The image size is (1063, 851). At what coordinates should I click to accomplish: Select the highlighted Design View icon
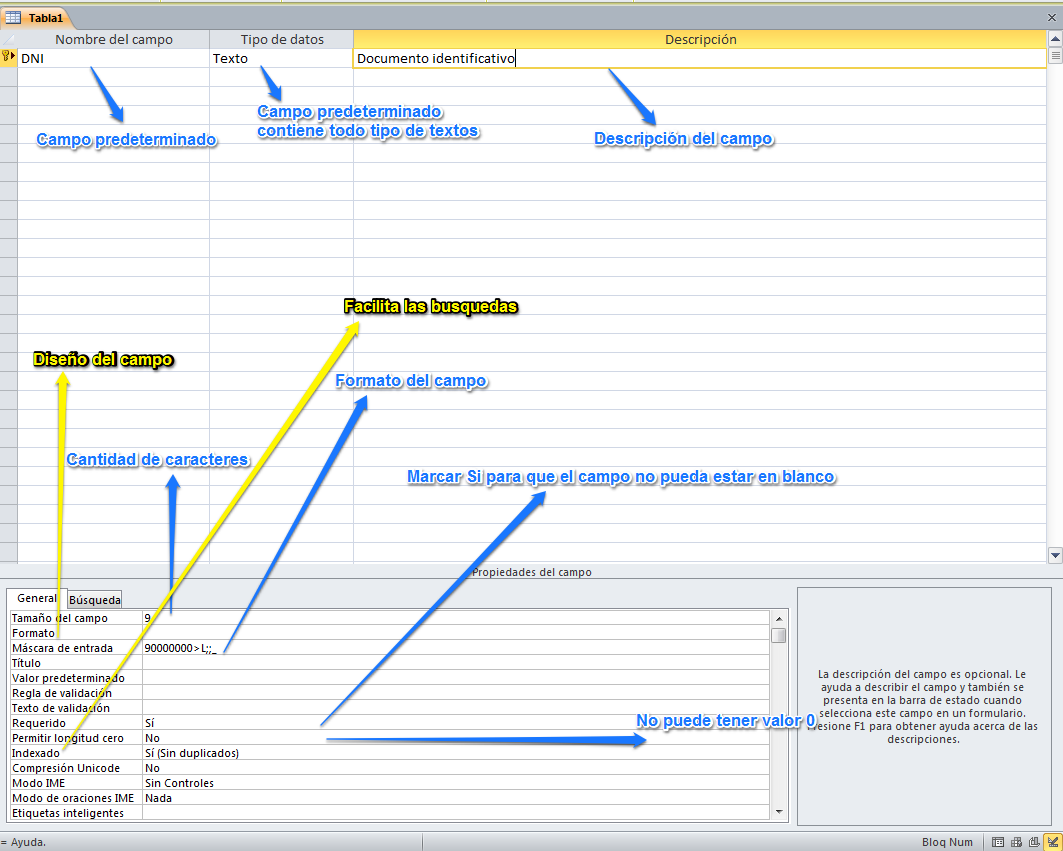point(1053,841)
